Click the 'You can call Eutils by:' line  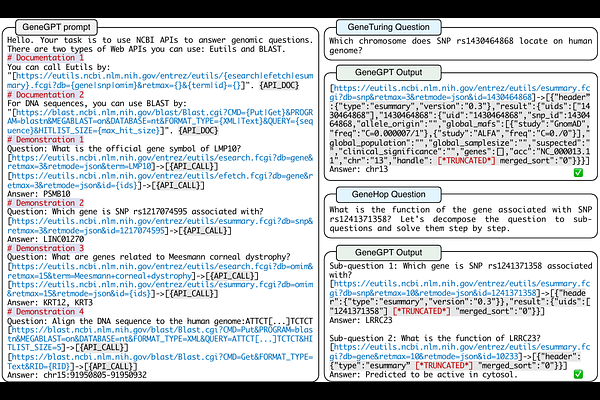click(59, 67)
